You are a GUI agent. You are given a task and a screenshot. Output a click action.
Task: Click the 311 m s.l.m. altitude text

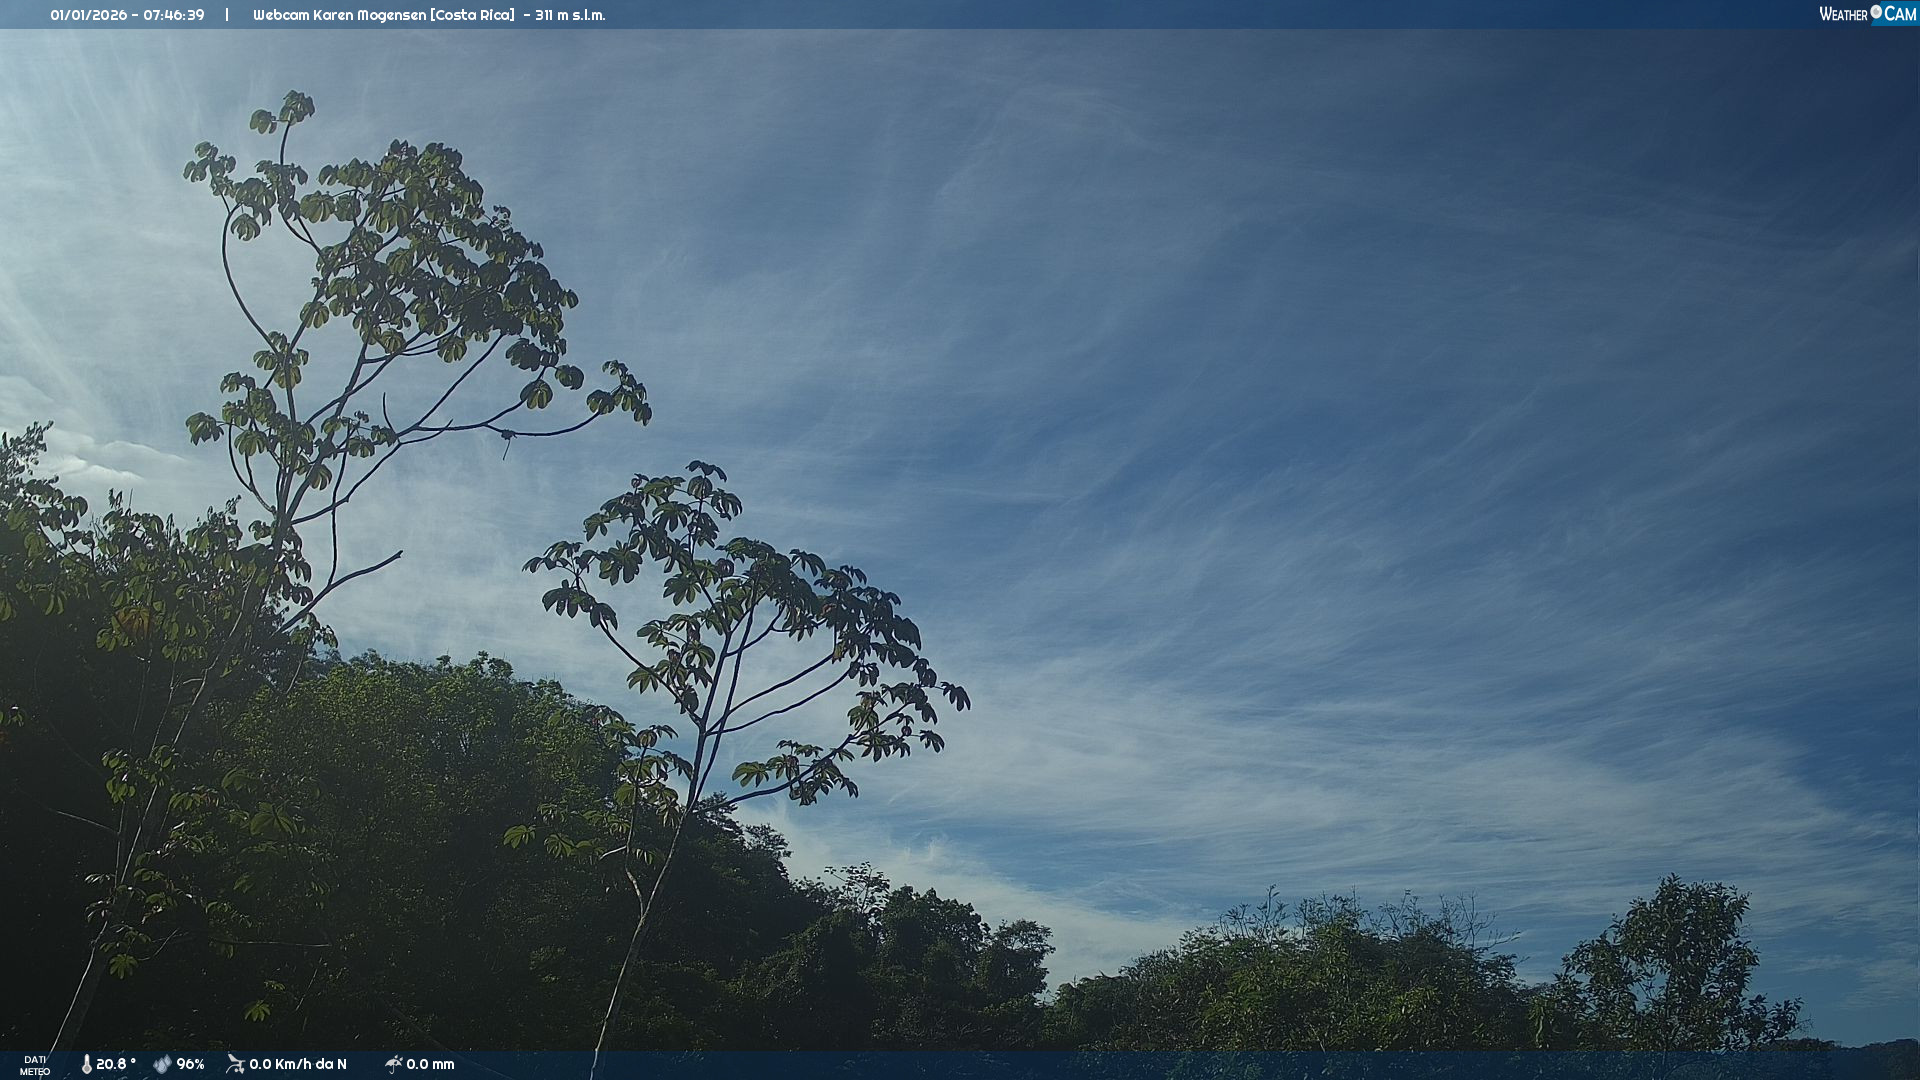pos(570,15)
